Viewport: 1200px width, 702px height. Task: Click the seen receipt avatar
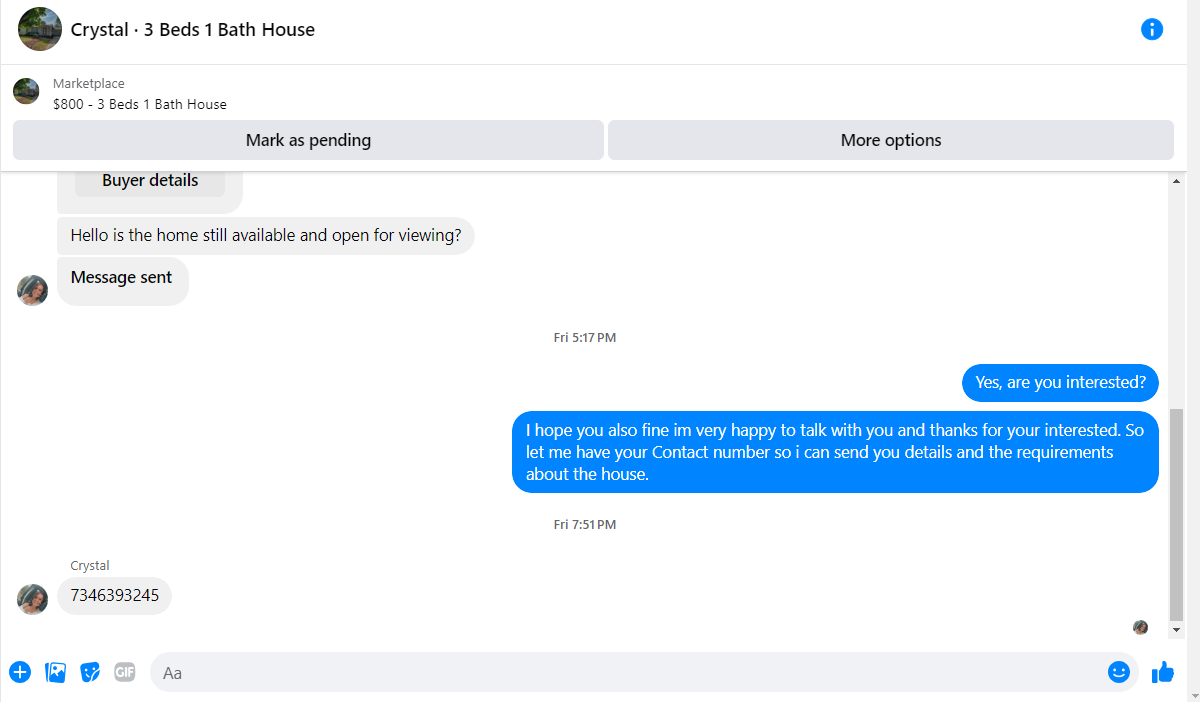(1140, 627)
